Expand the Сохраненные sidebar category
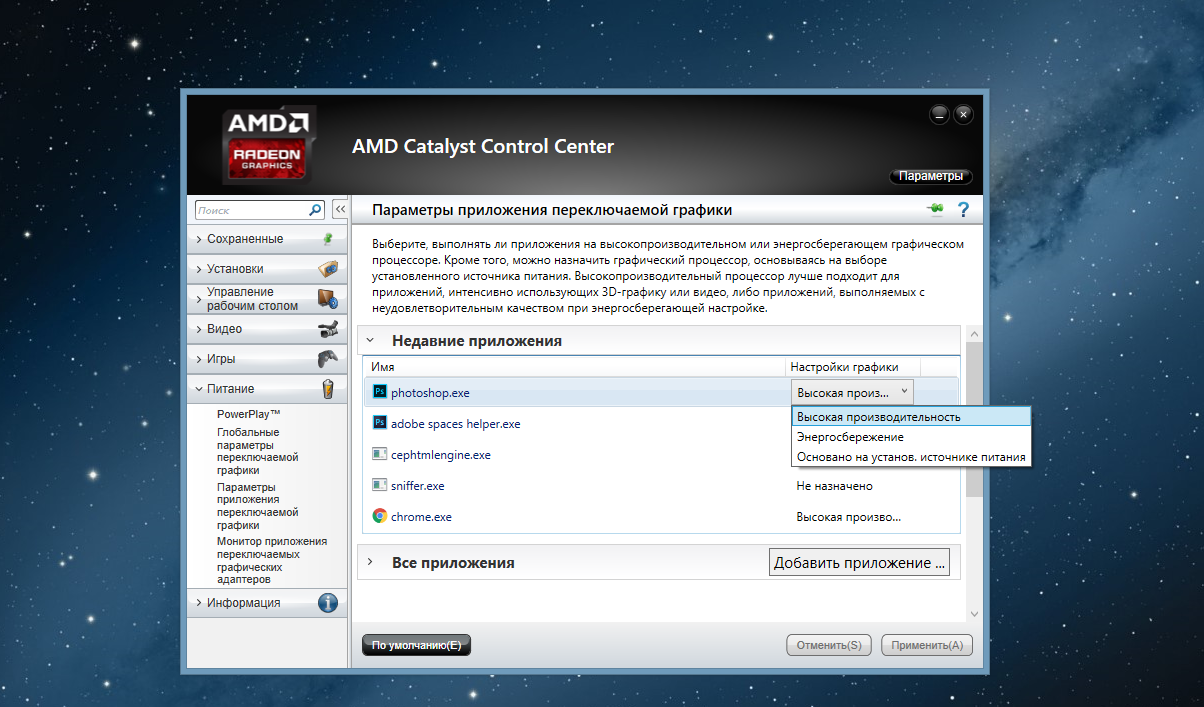This screenshot has width=1204, height=707. click(x=245, y=239)
